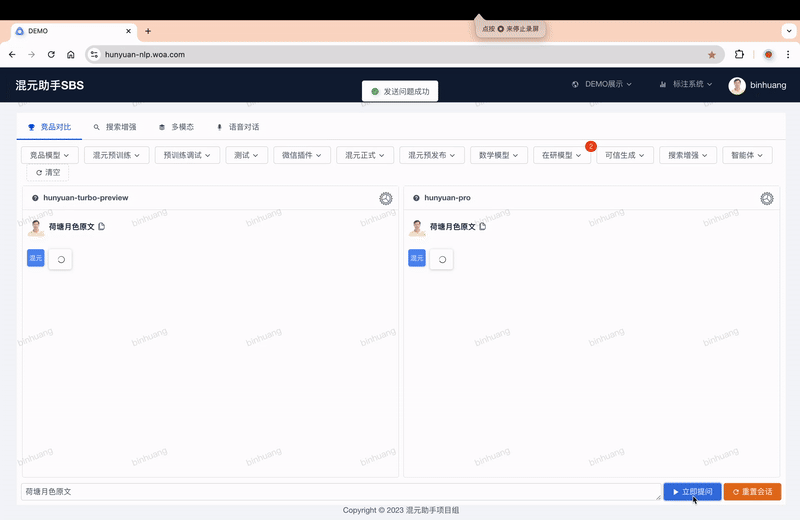Click the settings gear in hunyuan-turbo-preview panel
This screenshot has height=520, width=800.
click(386, 198)
